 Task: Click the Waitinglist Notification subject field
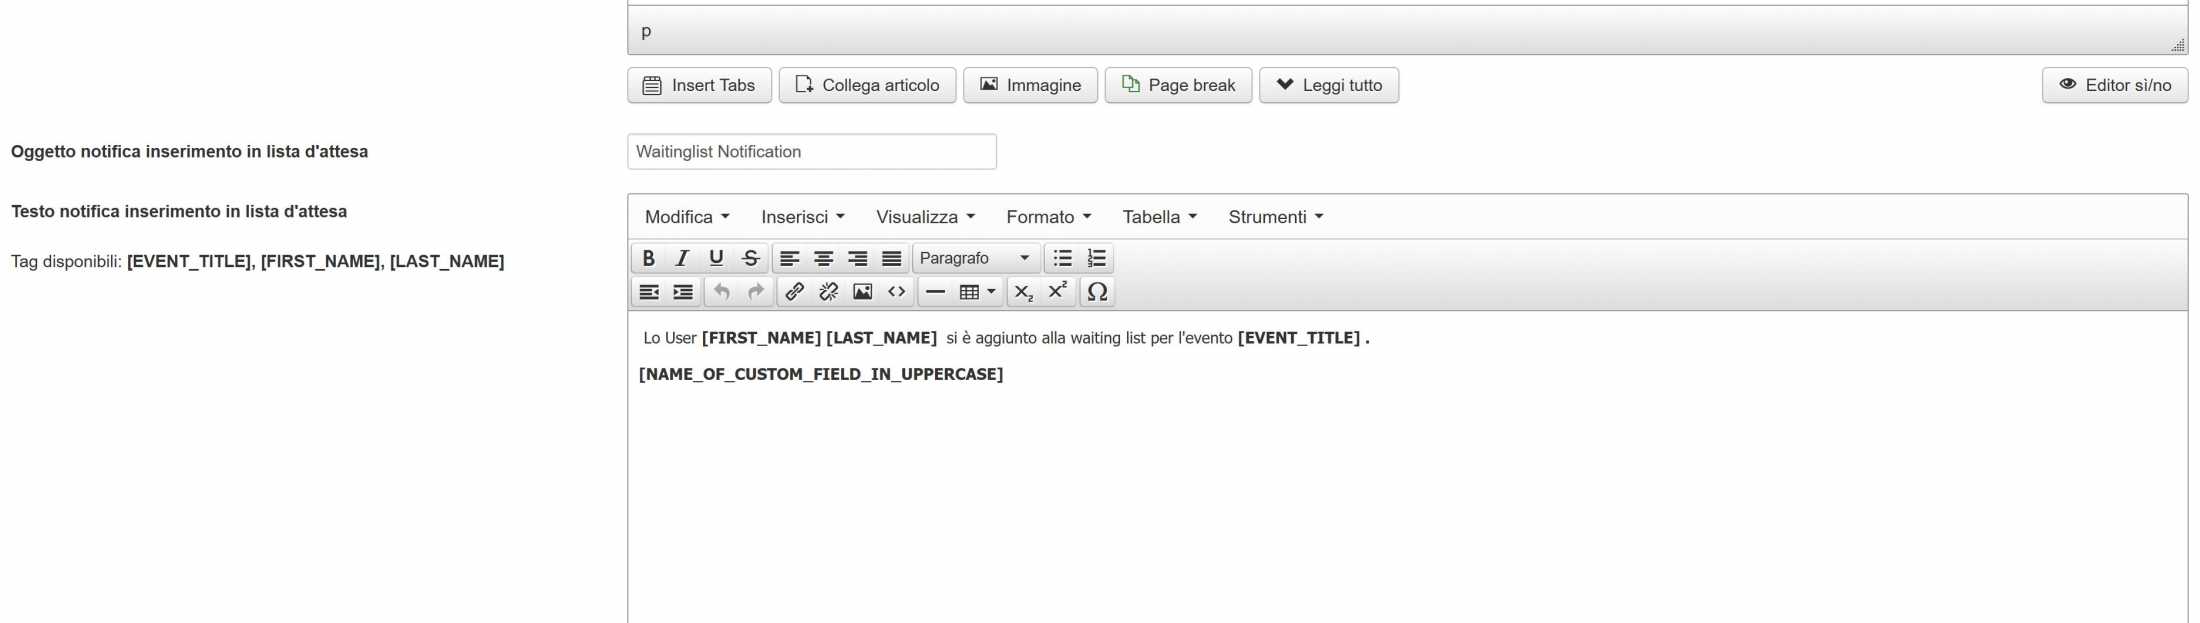(x=811, y=152)
